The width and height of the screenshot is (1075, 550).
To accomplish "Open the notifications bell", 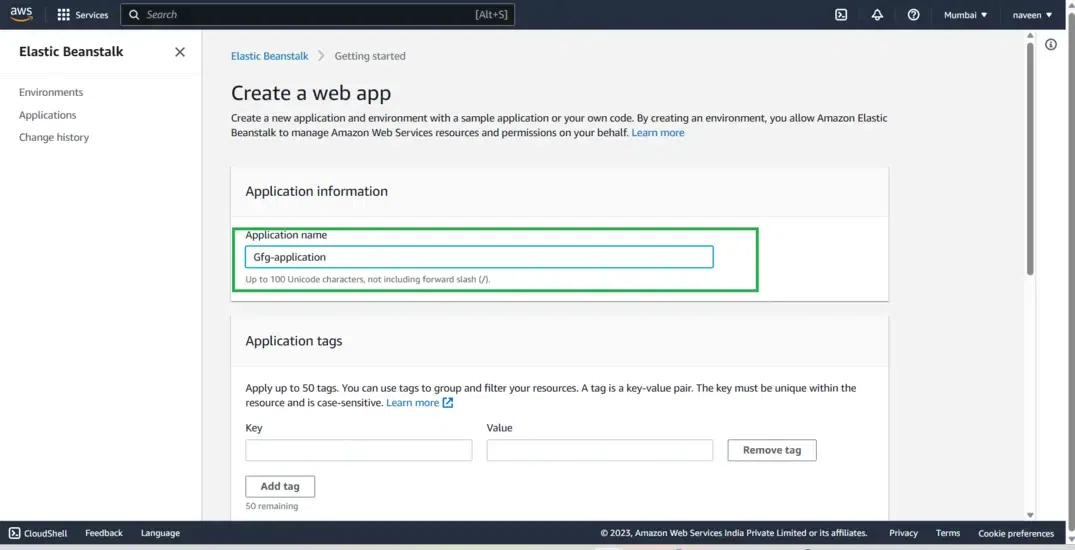I will pyautogui.click(x=877, y=14).
